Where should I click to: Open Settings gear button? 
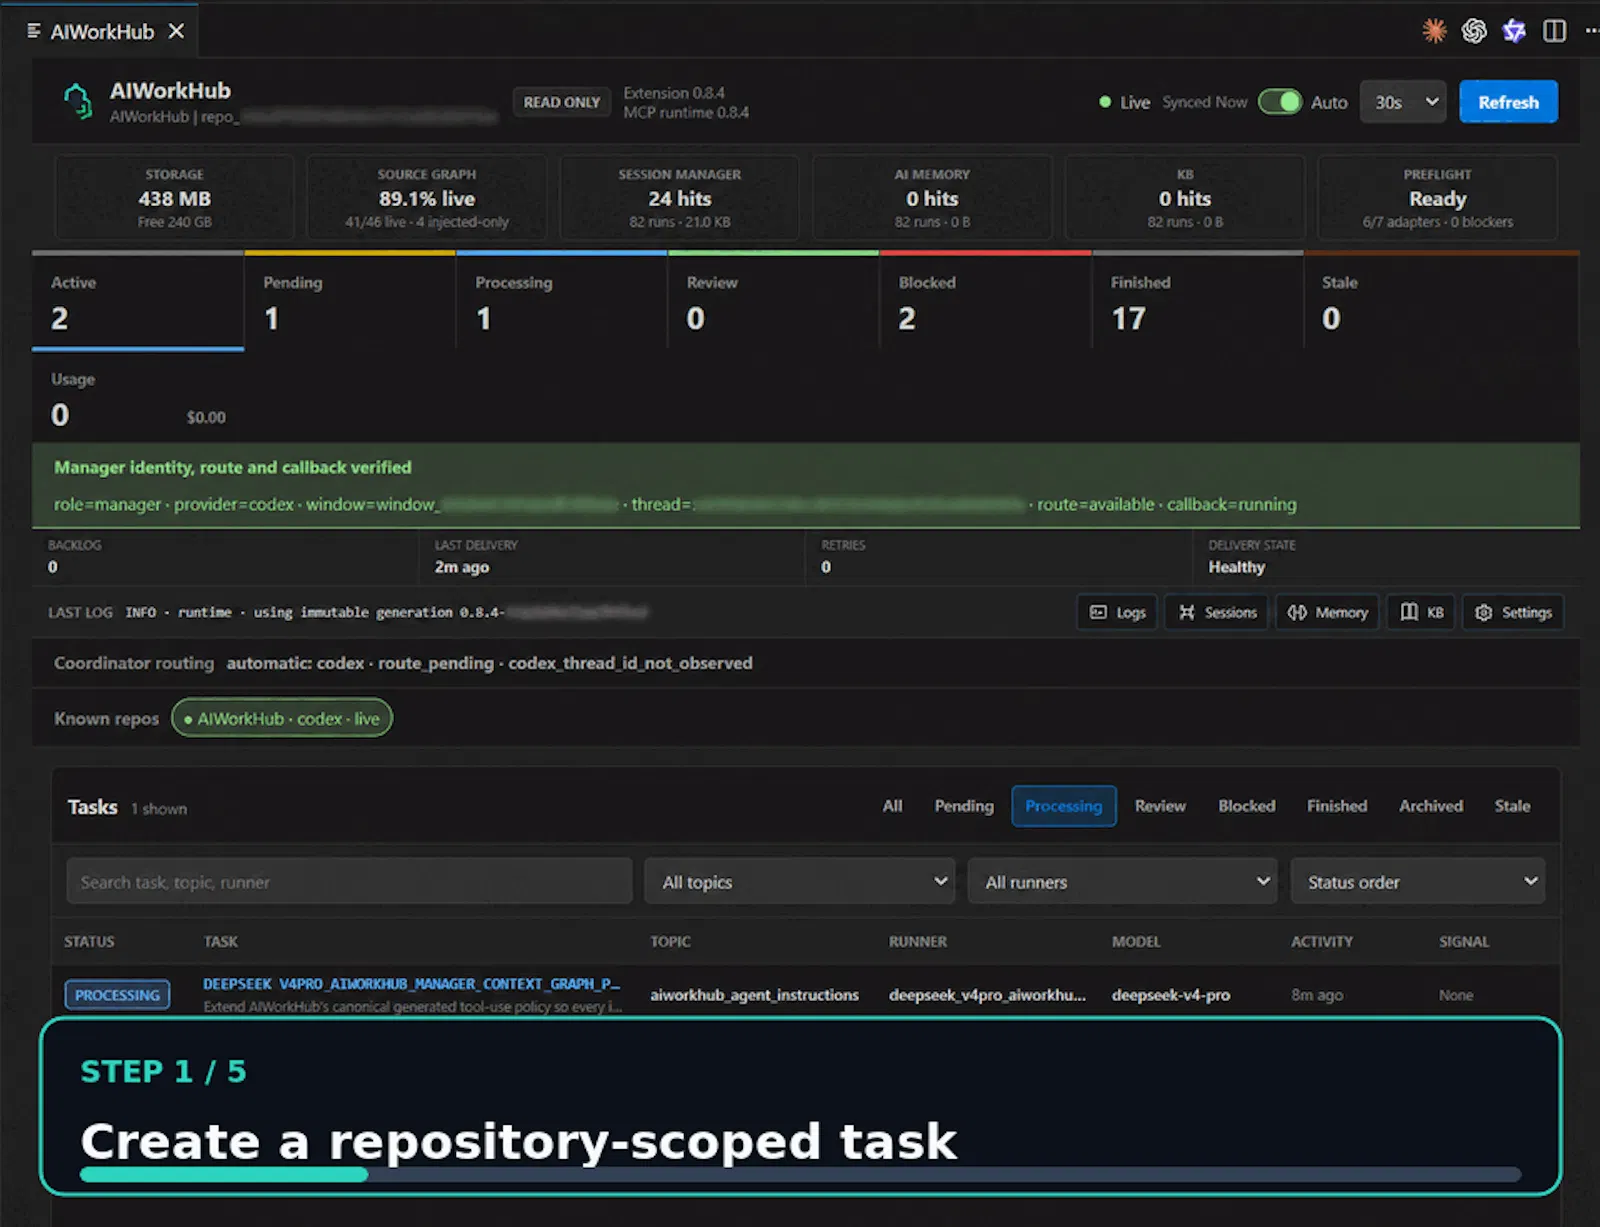(1513, 612)
